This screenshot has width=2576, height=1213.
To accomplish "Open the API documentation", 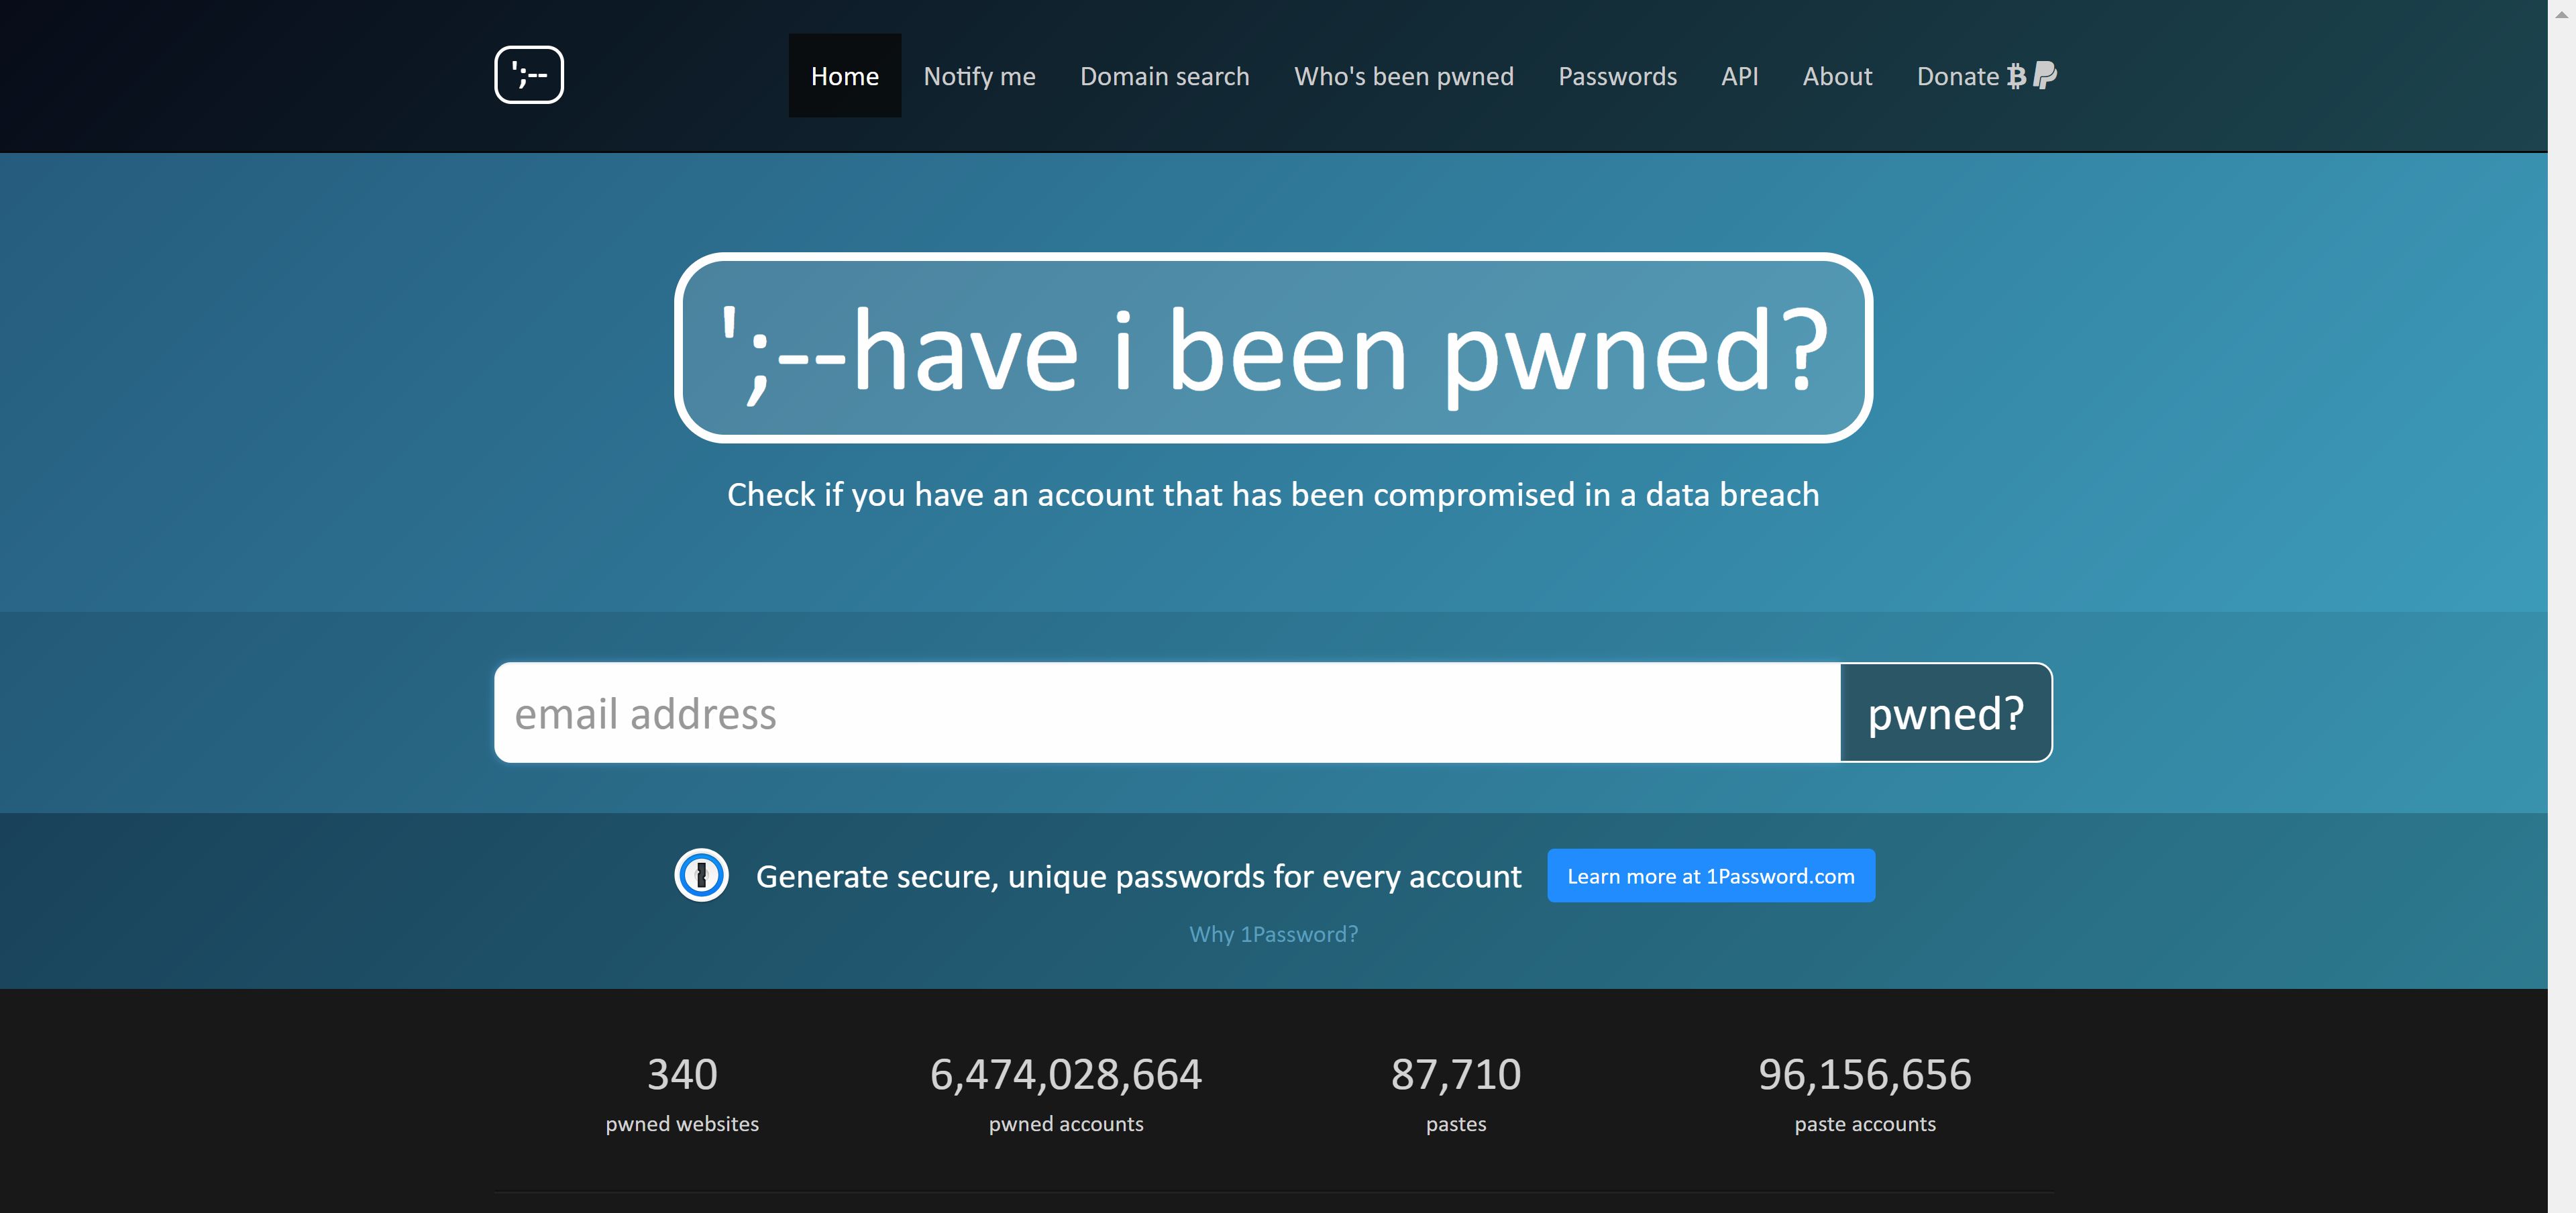I will (x=1740, y=75).
